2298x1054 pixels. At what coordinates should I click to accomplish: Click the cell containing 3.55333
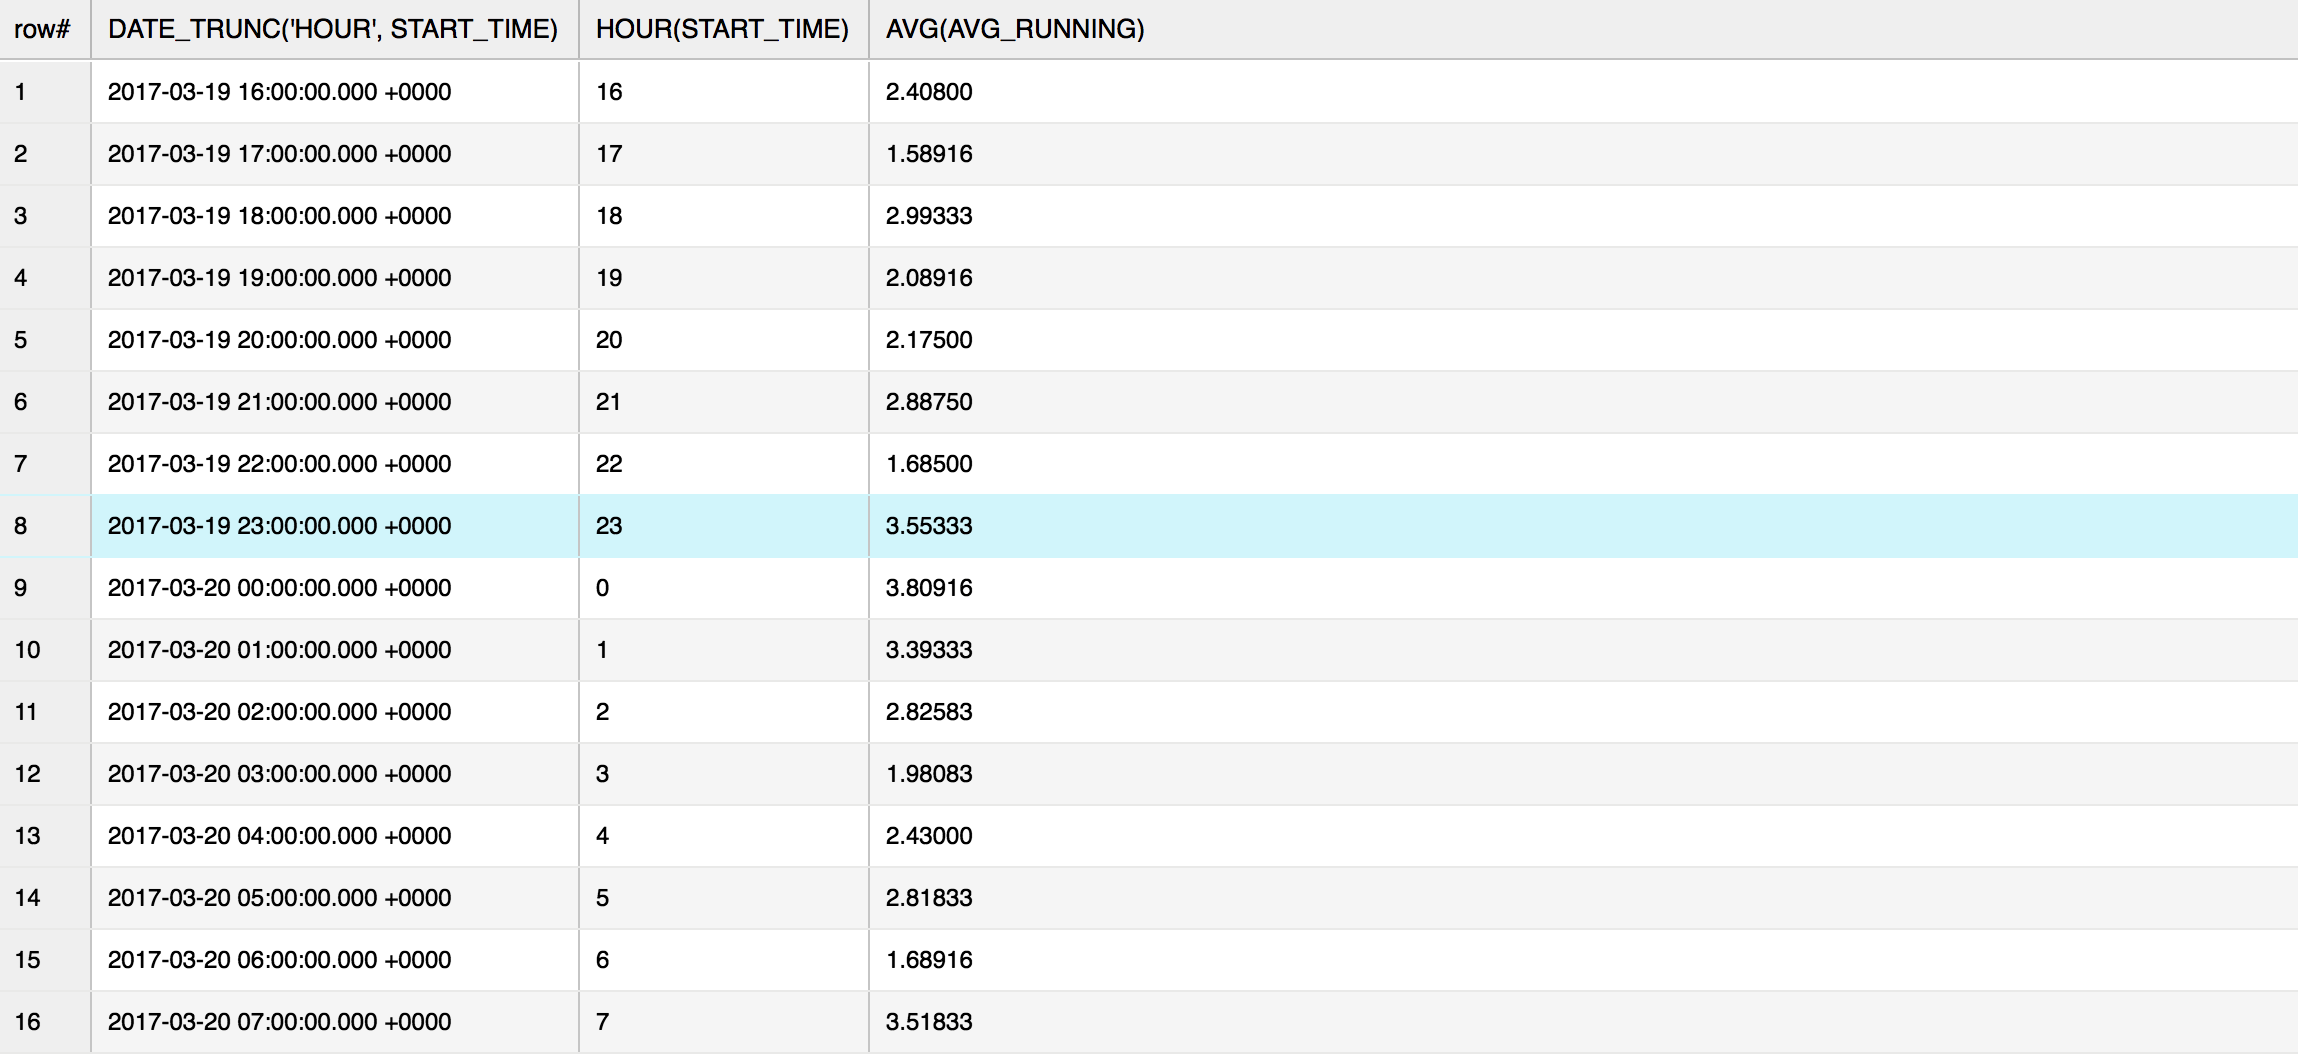pyautogui.click(x=927, y=525)
